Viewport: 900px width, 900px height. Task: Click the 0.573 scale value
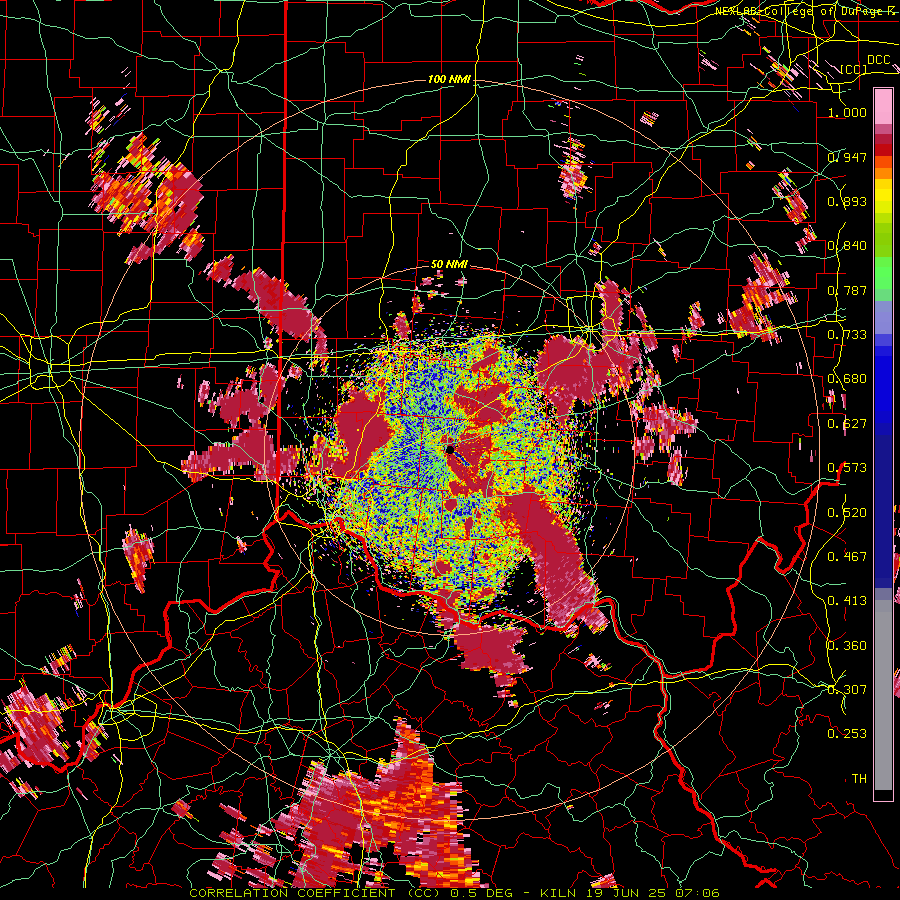[847, 468]
